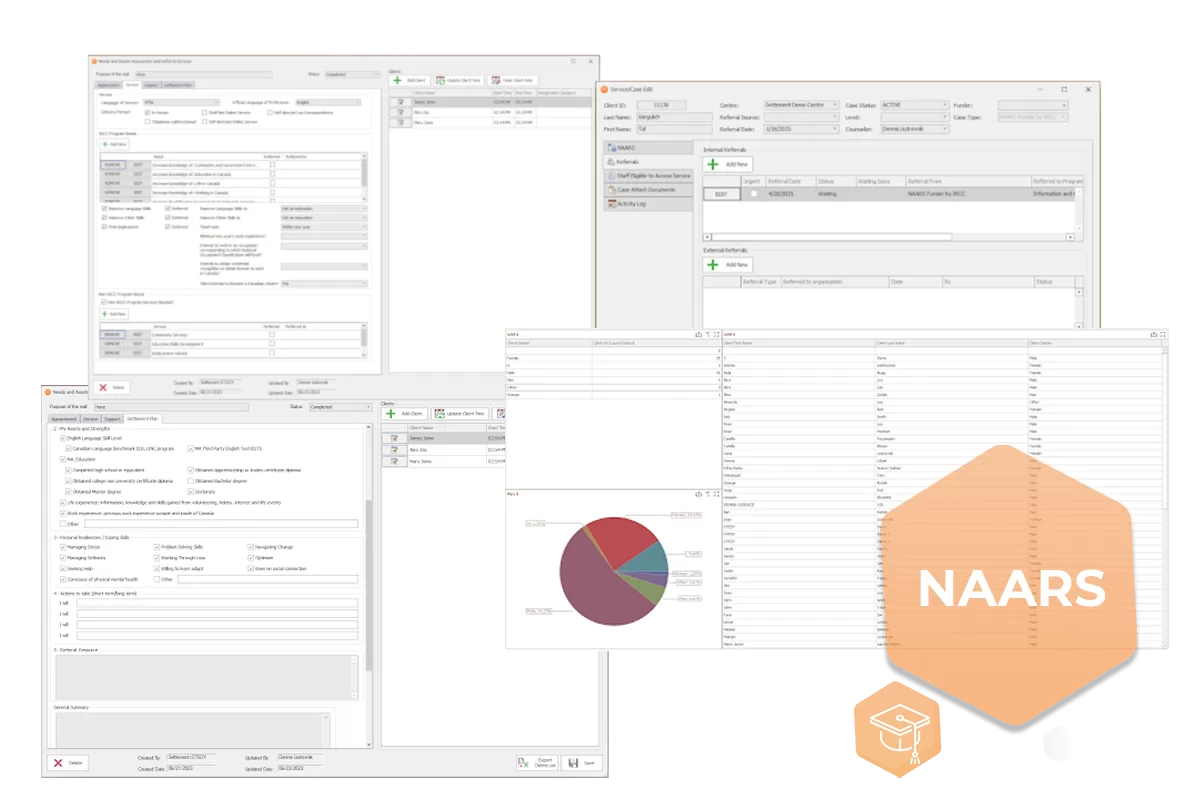Click the green plus Add New under External Referrals
Viewport: 1200px width, 800px height.
(x=727, y=264)
